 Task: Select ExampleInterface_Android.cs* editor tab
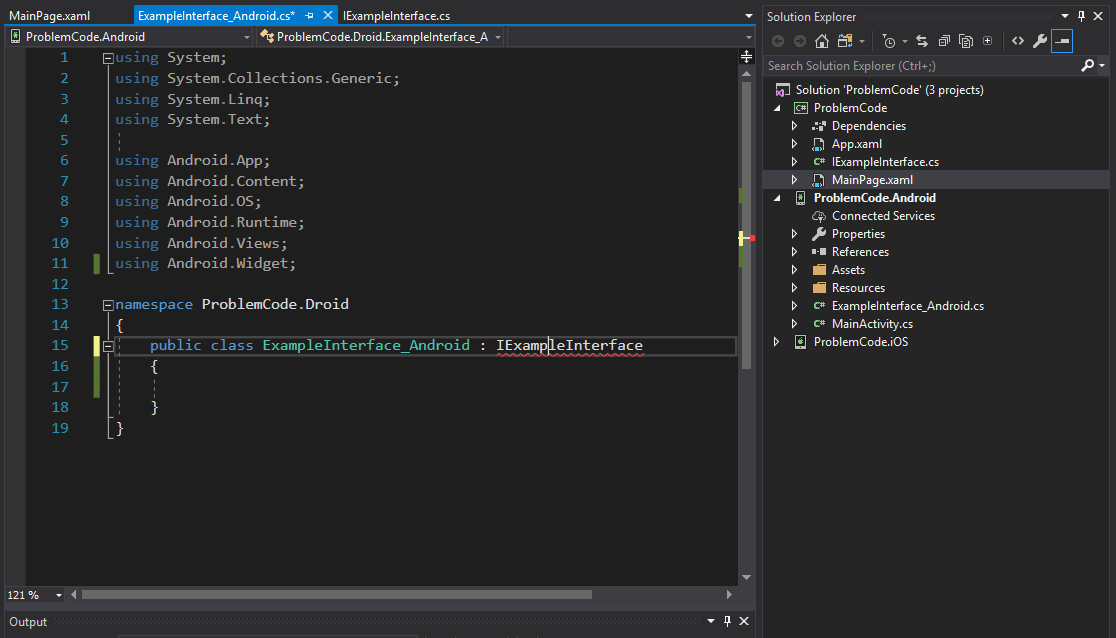pos(216,16)
